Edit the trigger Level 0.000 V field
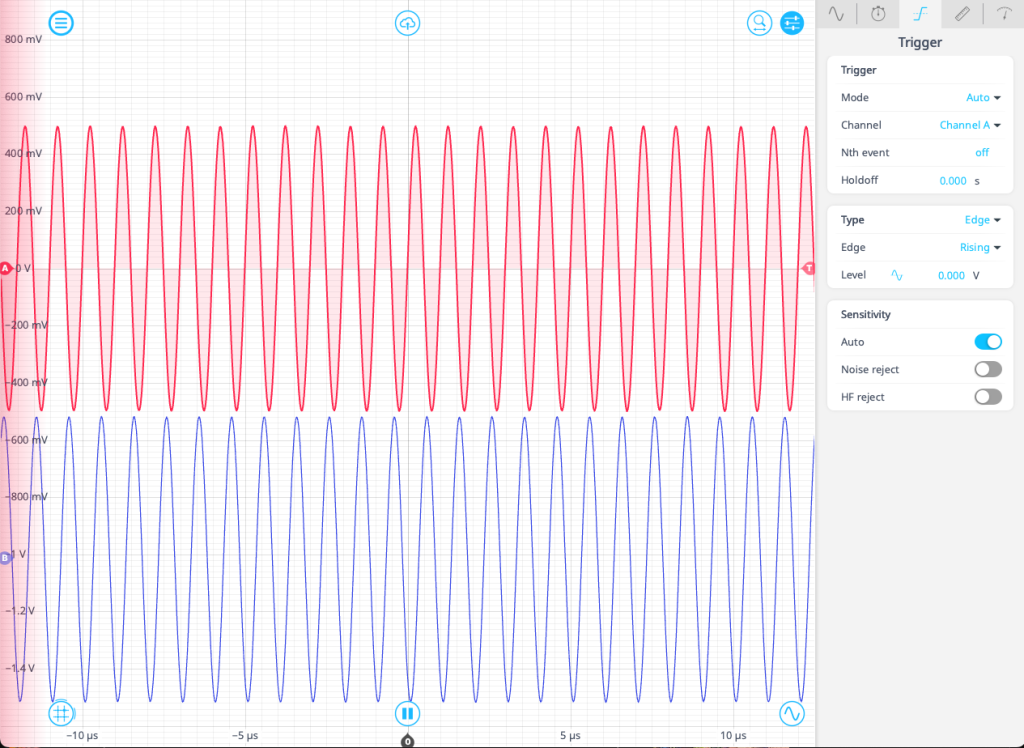Viewport: 1024px width, 748px height. [x=951, y=276]
